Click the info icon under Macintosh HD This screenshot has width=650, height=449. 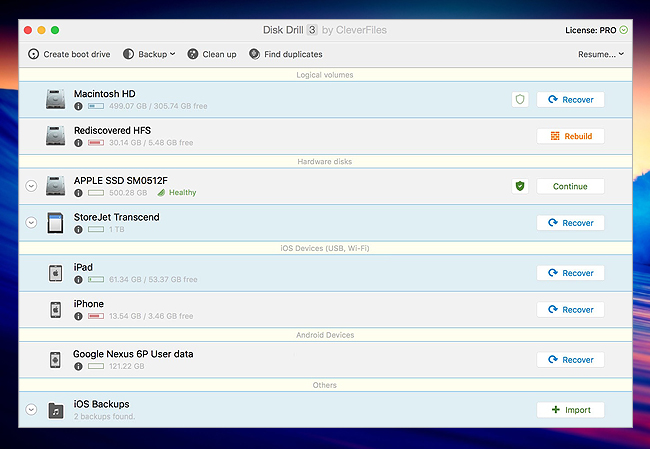(x=78, y=106)
